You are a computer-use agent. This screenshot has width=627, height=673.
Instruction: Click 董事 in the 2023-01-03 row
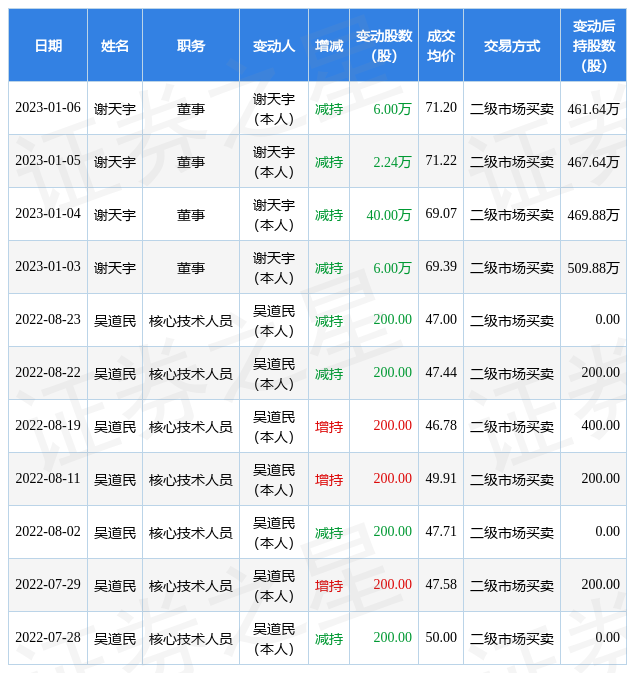click(191, 268)
